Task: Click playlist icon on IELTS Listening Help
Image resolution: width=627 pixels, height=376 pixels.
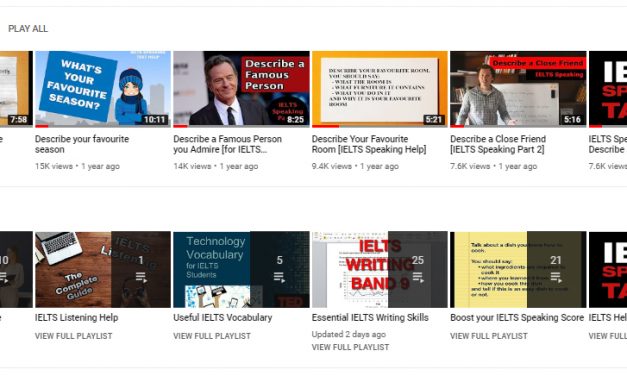Action: click(141, 277)
